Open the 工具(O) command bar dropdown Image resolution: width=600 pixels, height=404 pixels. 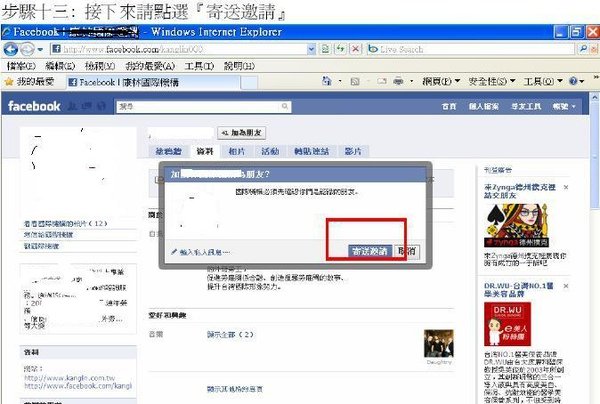pos(543,81)
